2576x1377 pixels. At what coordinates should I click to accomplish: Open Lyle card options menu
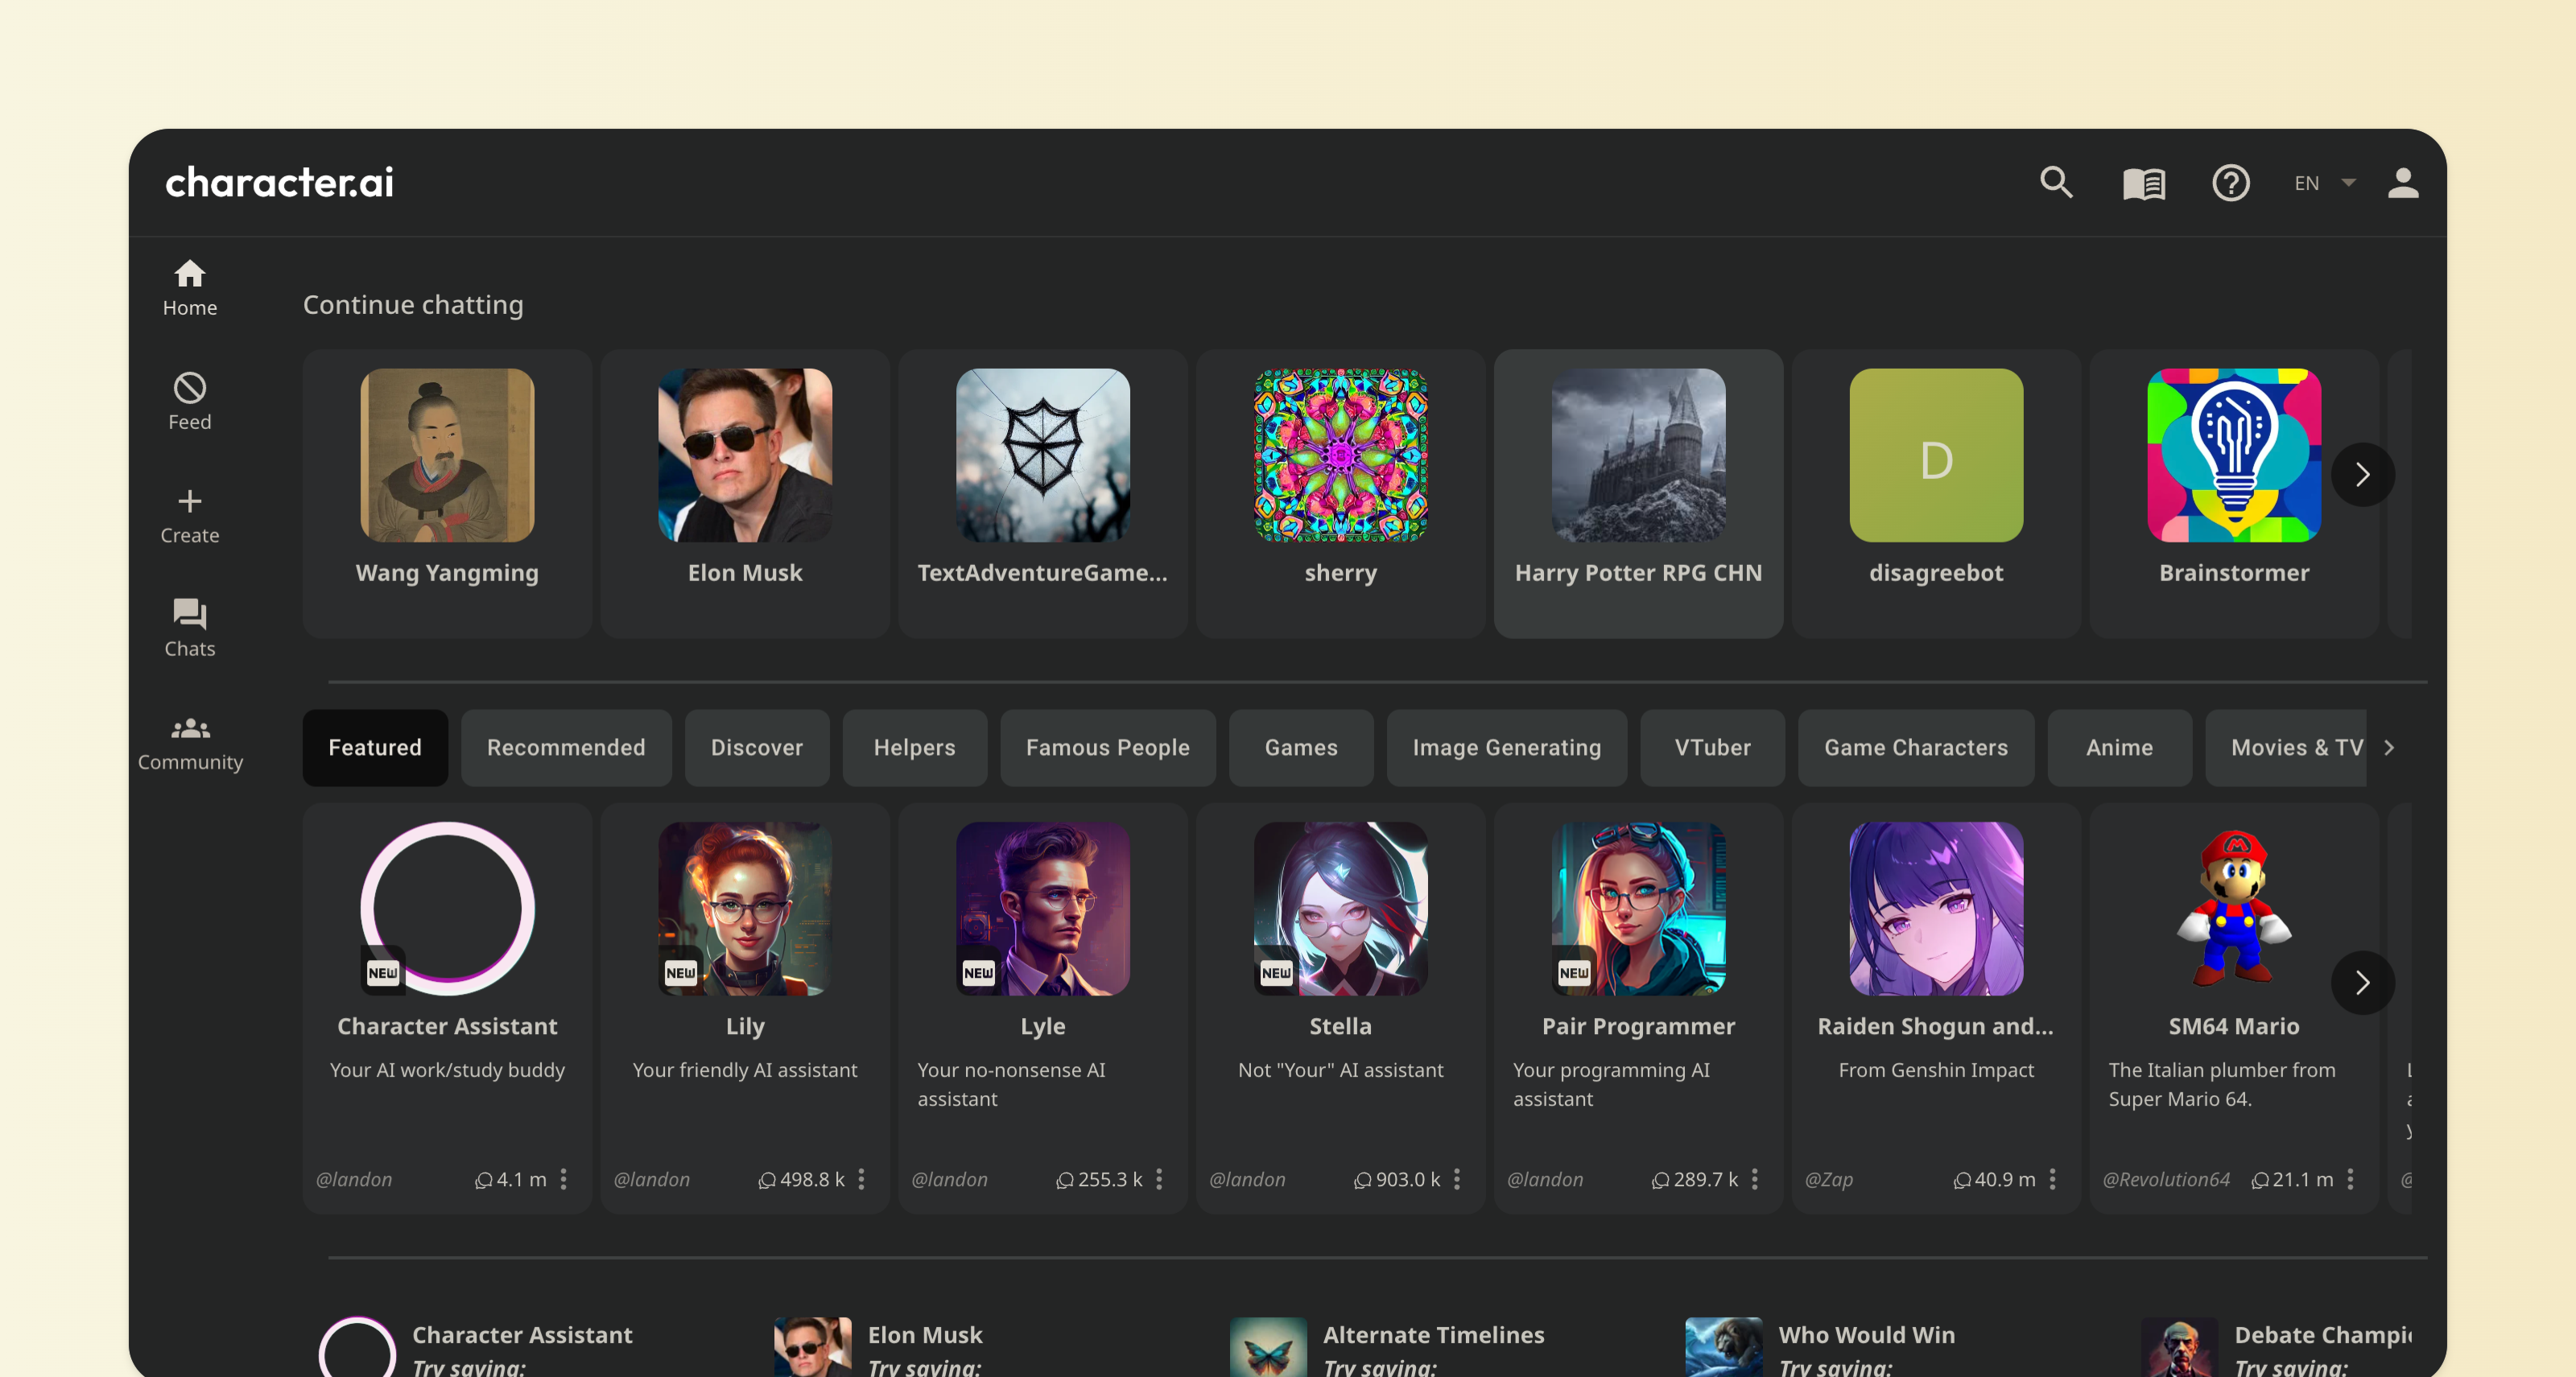[x=1160, y=1180]
